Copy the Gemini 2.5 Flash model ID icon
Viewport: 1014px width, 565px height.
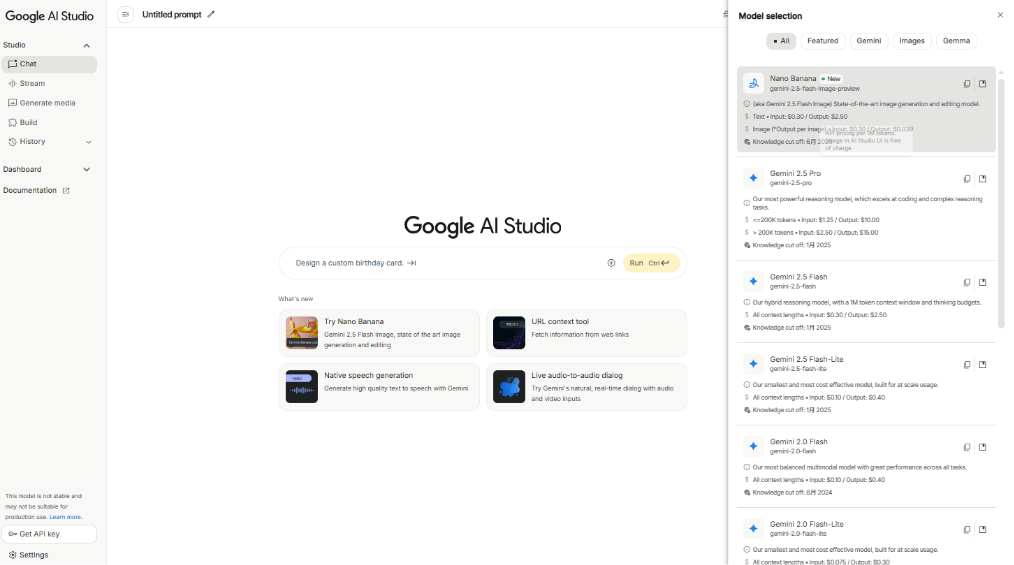[967, 282]
